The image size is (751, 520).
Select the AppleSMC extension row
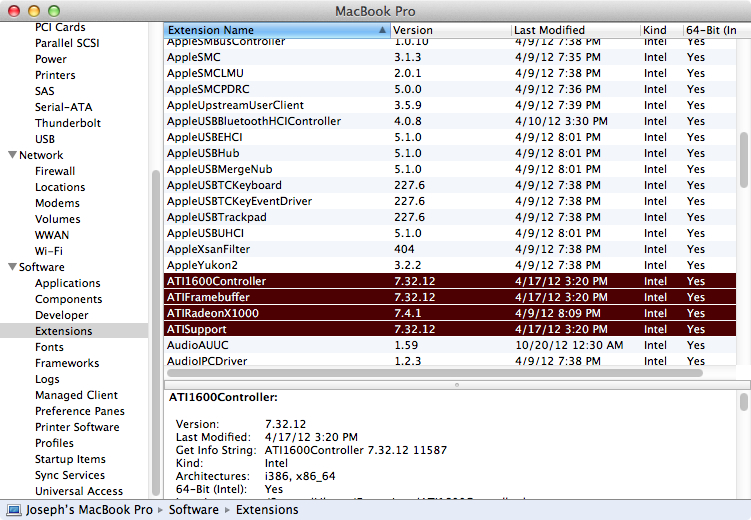click(450, 57)
